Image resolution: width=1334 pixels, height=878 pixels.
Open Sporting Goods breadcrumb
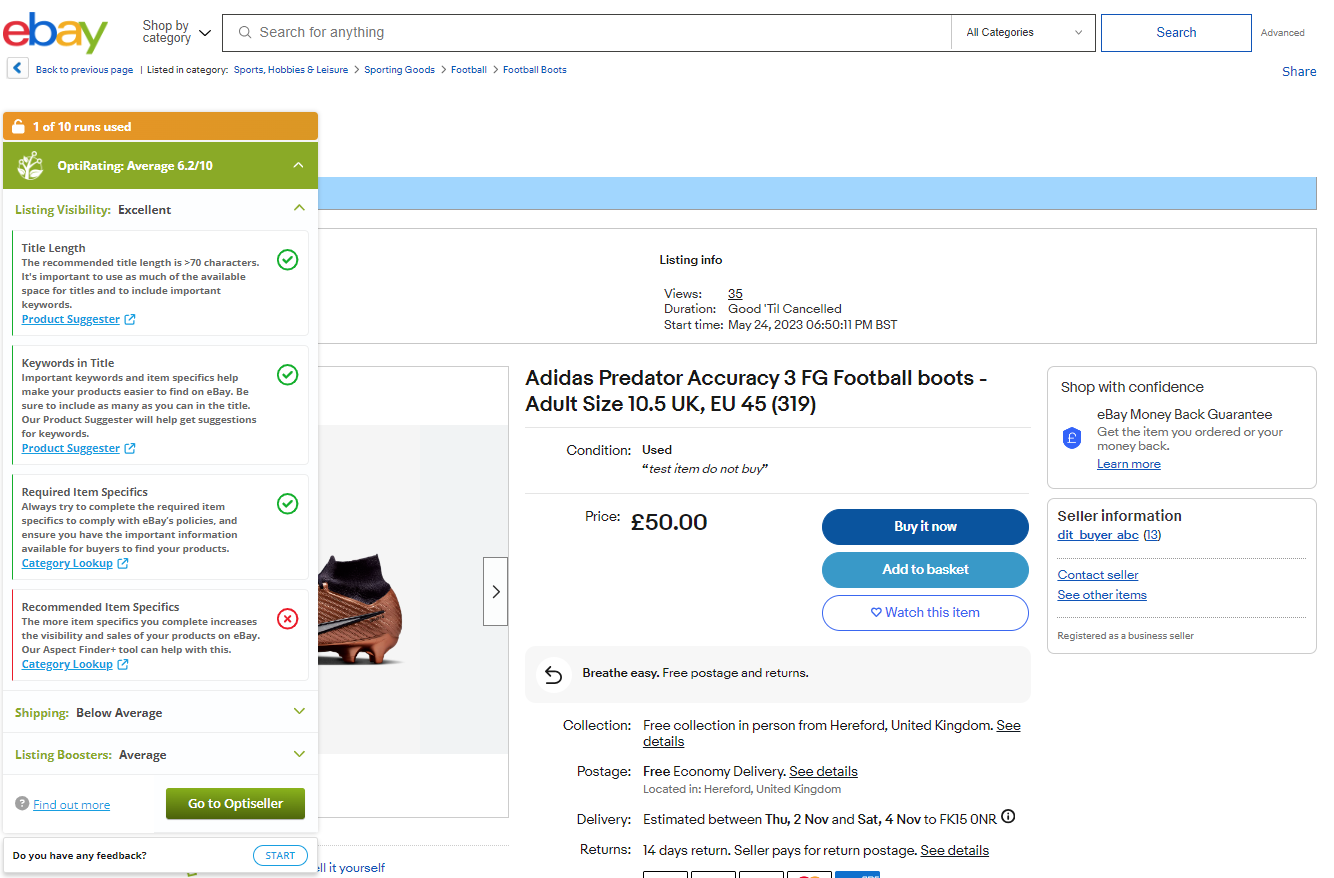pos(399,70)
